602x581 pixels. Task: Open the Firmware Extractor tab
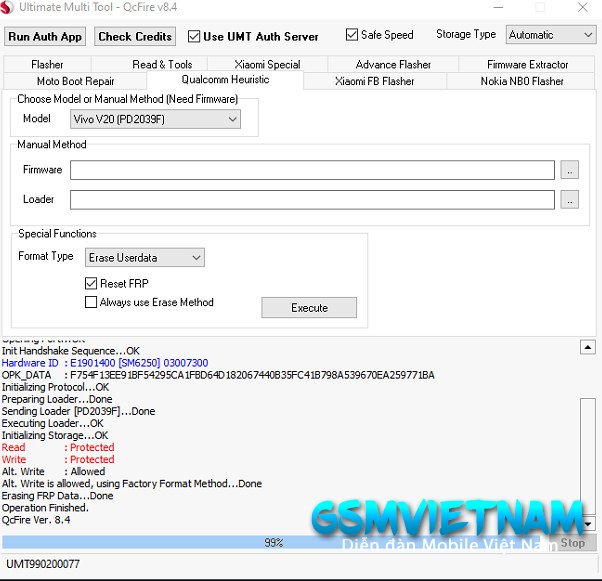pos(527,64)
